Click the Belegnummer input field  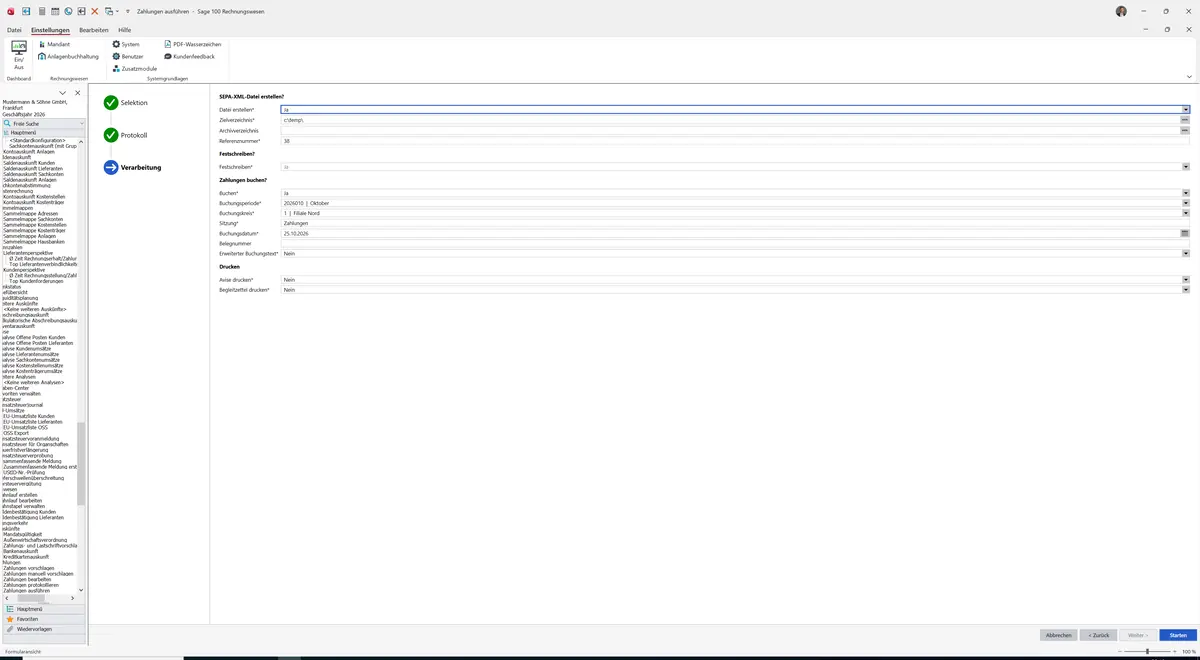(735, 243)
